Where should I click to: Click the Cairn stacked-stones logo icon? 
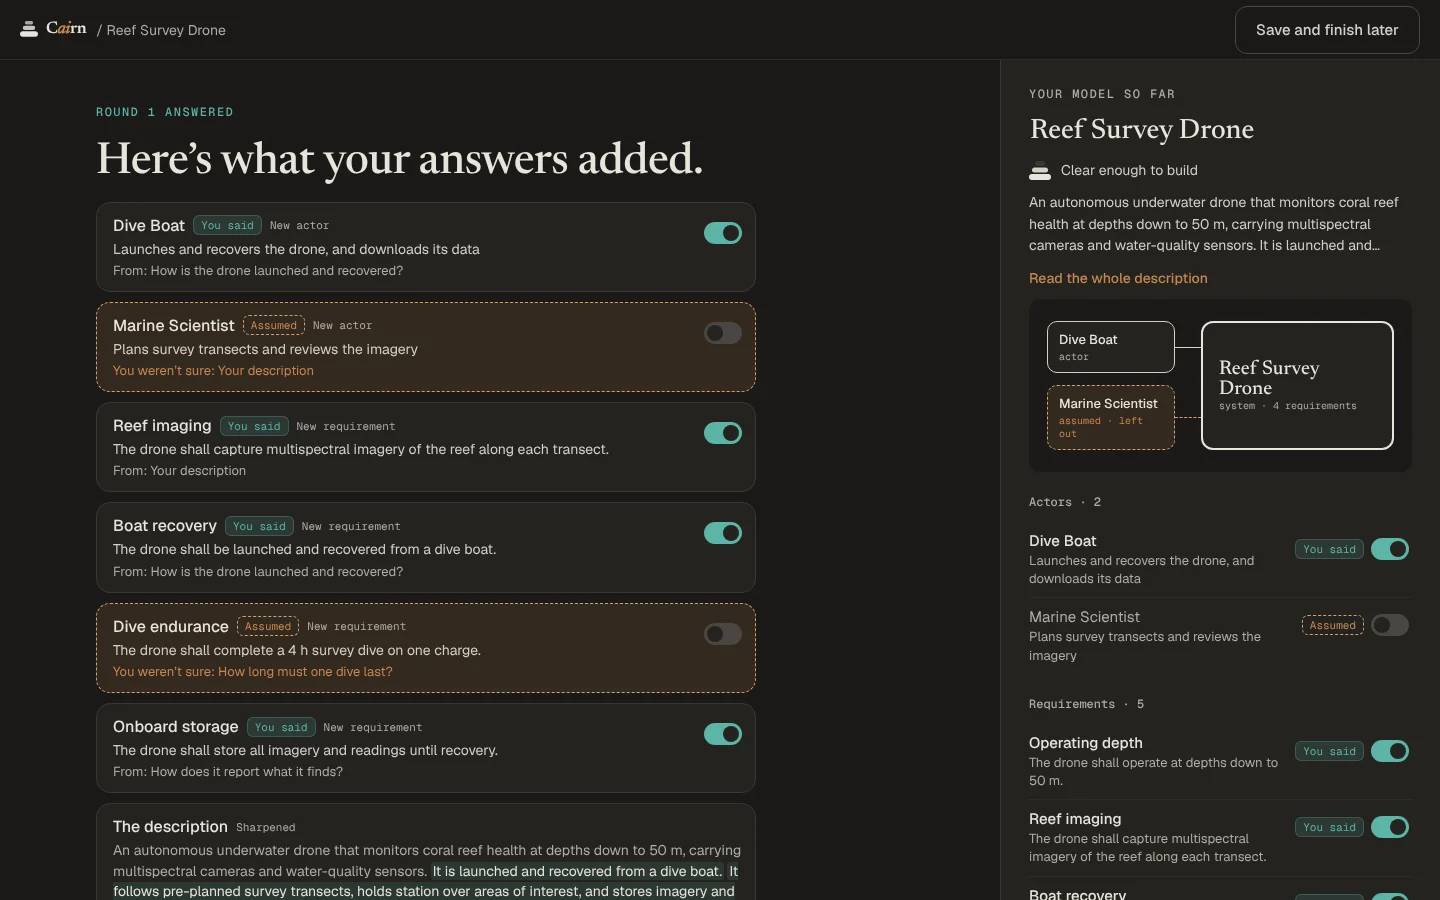[x=29, y=29]
